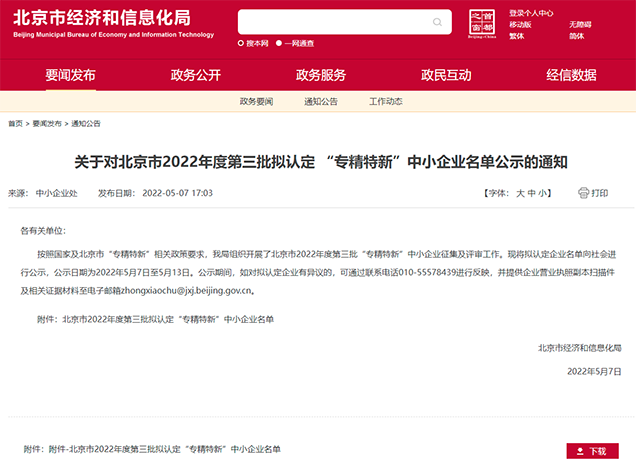Open the 无障碍 accessibility link

[x=580, y=25]
